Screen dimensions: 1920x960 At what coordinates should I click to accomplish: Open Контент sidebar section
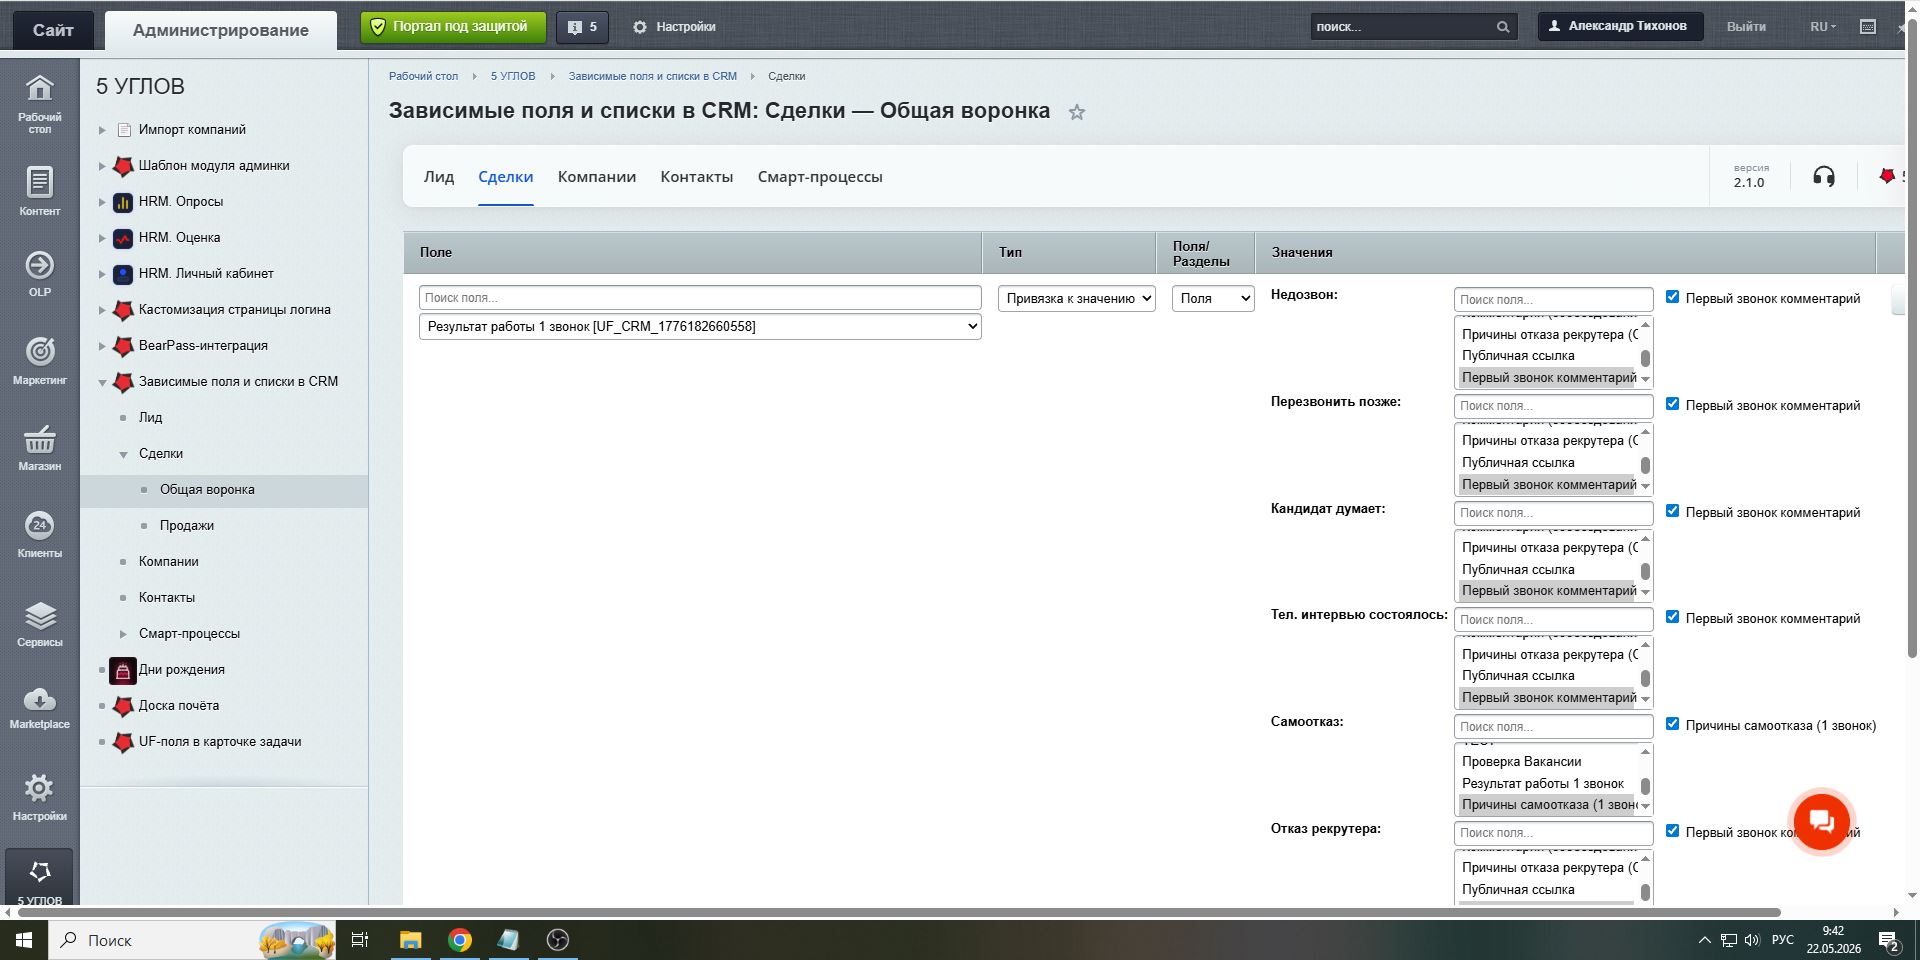click(x=39, y=191)
